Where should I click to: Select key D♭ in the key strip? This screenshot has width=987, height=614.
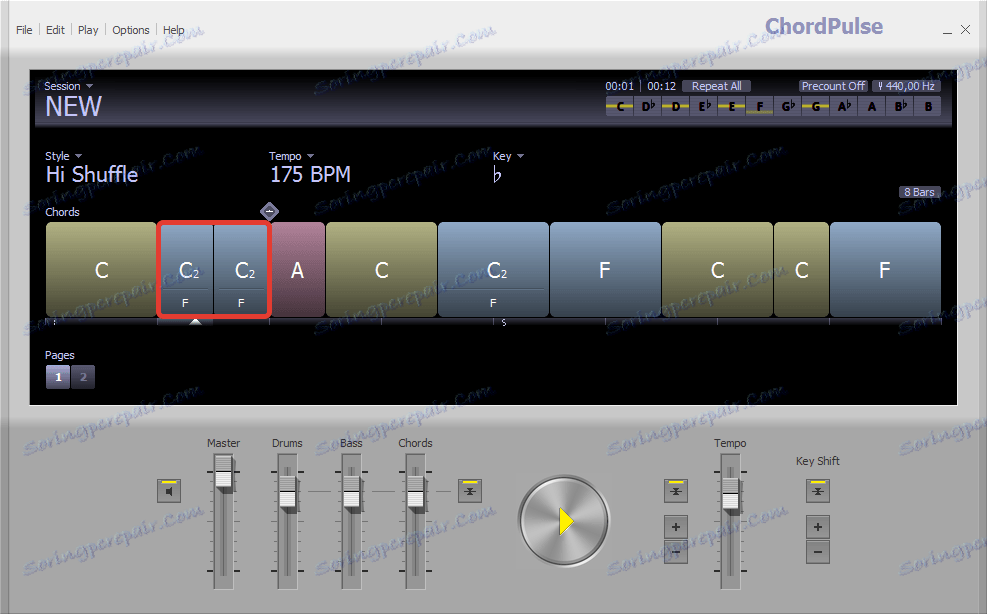pyautogui.click(x=648, y=106)
